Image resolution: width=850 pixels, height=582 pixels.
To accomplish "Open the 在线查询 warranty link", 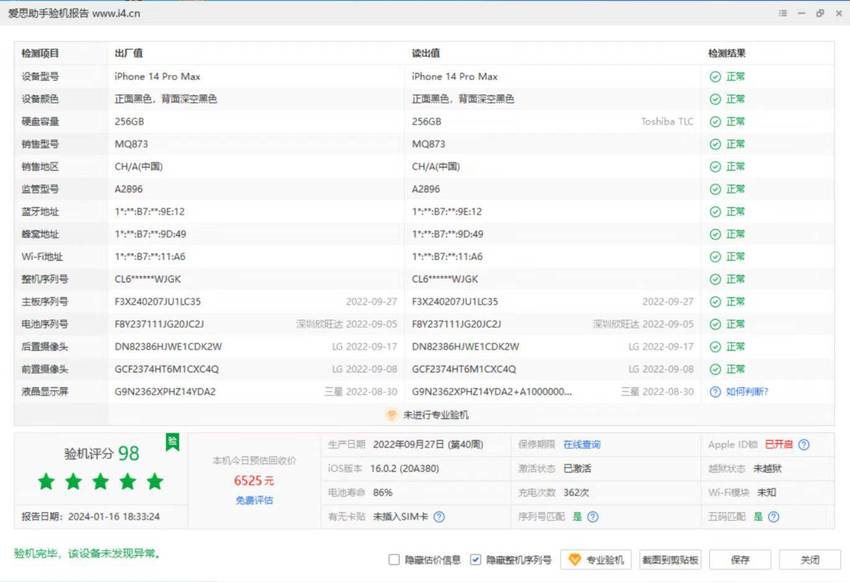I will [582, 444].
